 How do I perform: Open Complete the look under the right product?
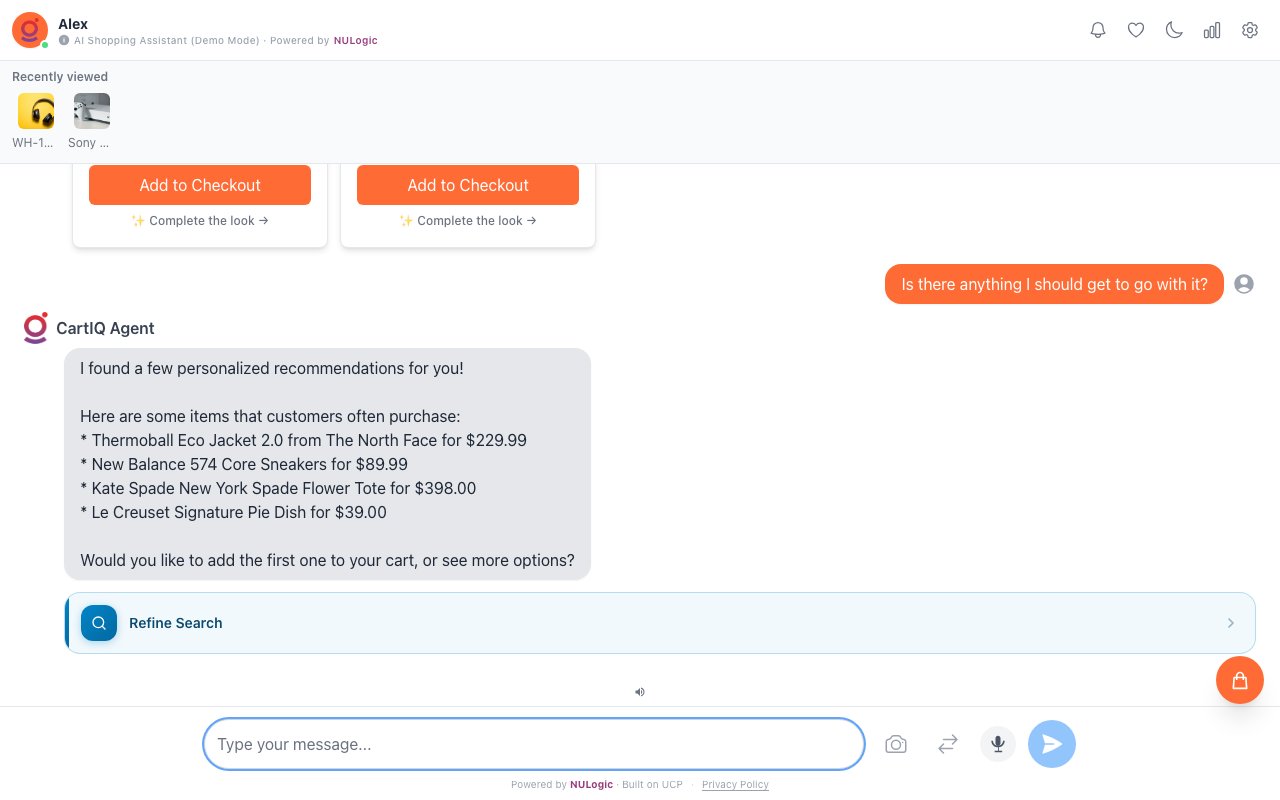[x=468, y=221]
